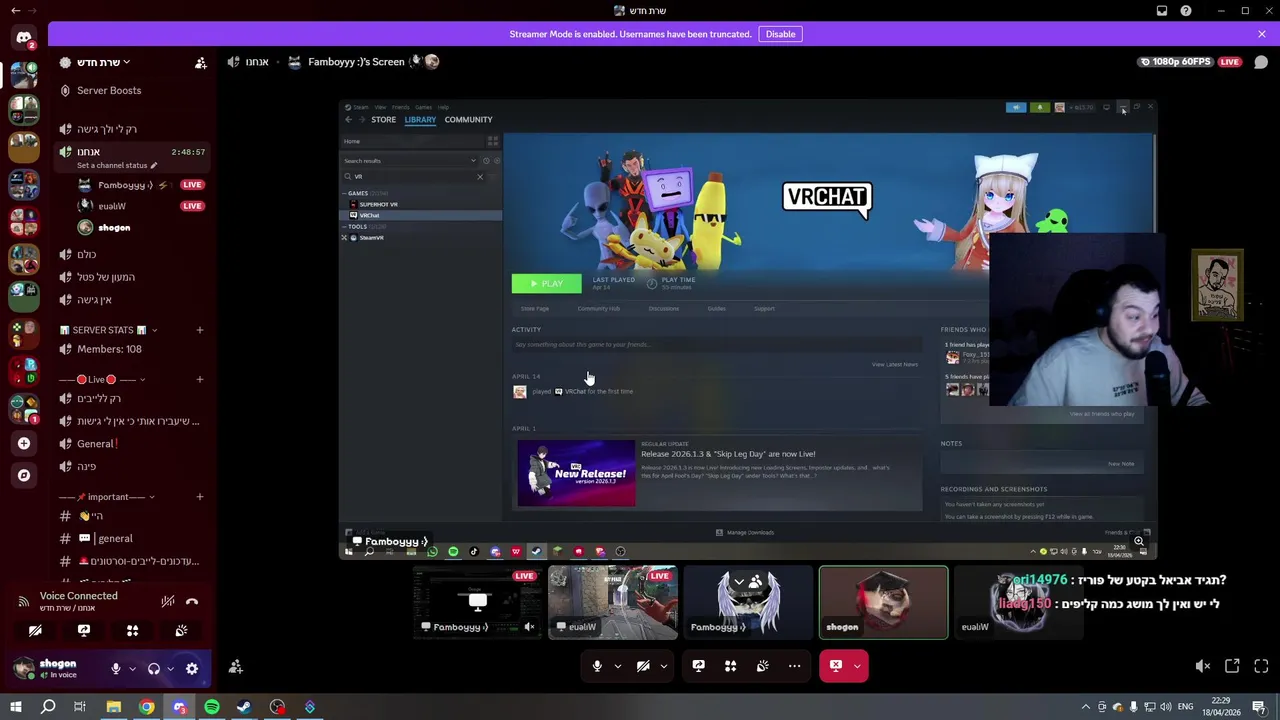
Task: Open soundboard from voice panel
Action: pos(181,631)
